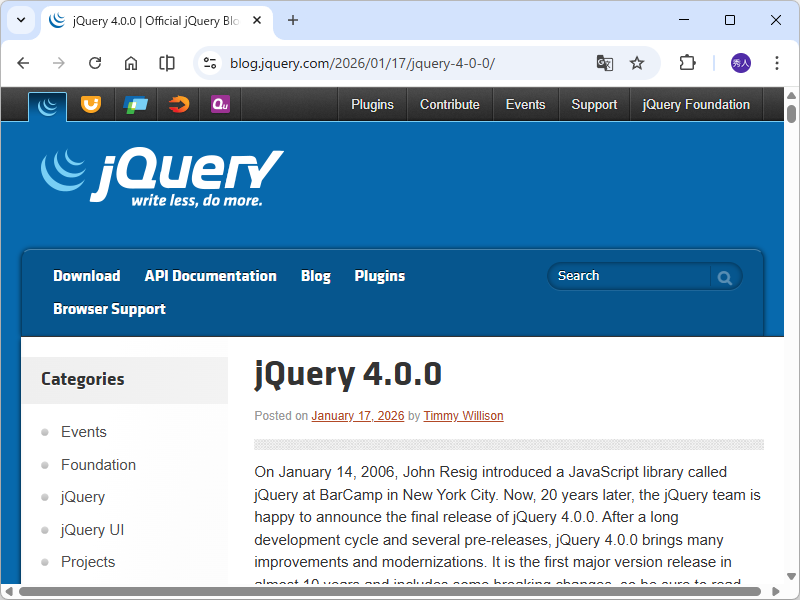The image size is (800, 600).
Task: Click the horizontal scrollbar right arrow
Action: click(776, 592)
